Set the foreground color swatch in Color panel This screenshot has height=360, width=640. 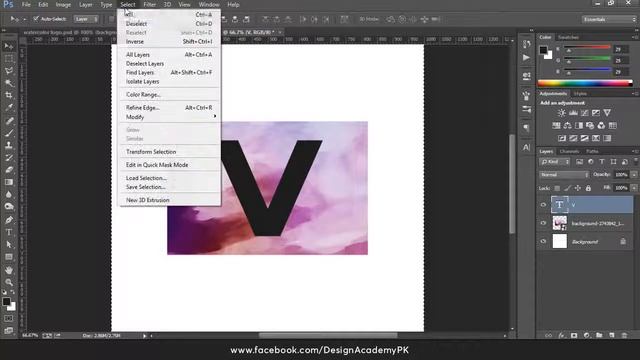(543, 50)
